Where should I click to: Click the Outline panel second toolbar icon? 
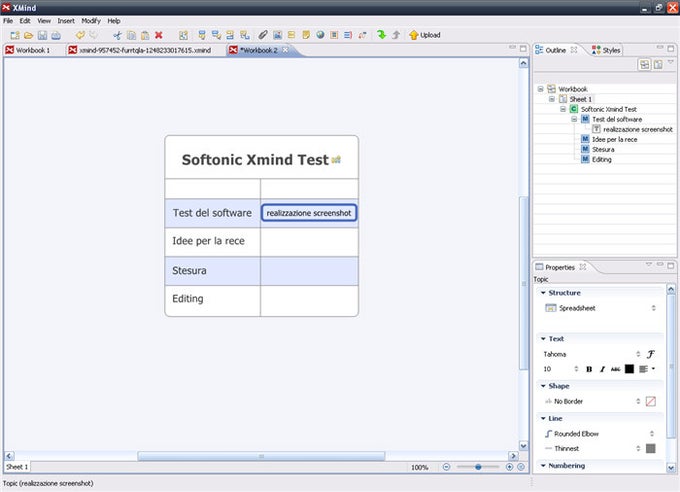658,65
